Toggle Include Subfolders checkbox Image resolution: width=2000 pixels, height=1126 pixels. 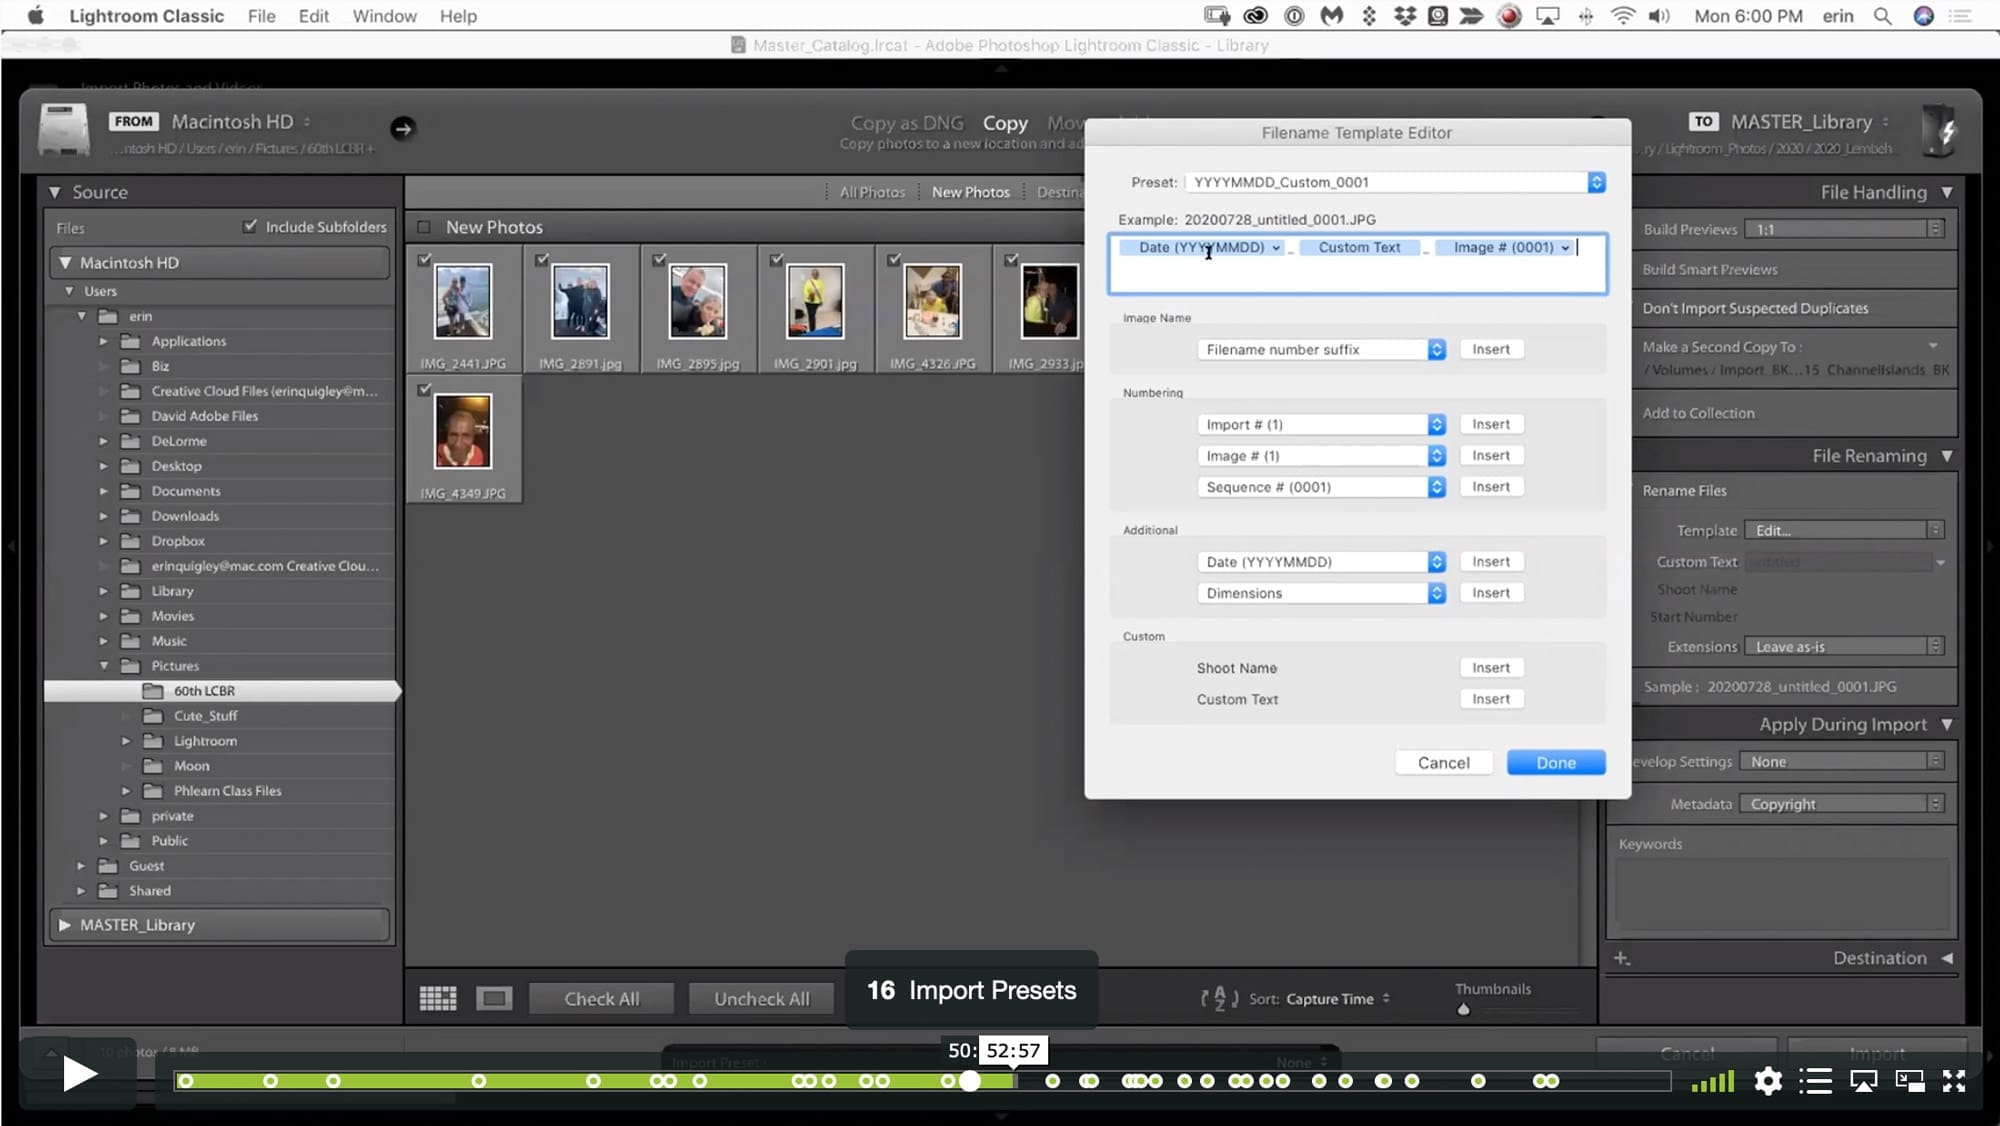point(250,226)
